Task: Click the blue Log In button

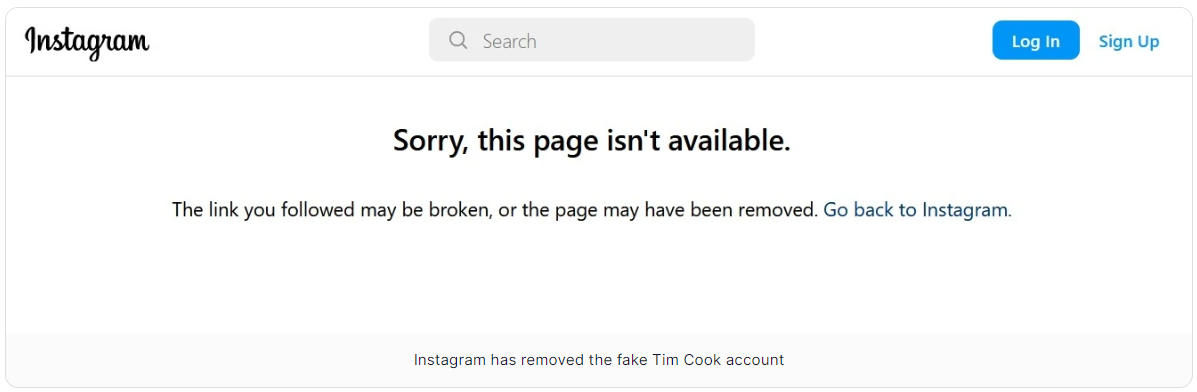Action: 1036,40
